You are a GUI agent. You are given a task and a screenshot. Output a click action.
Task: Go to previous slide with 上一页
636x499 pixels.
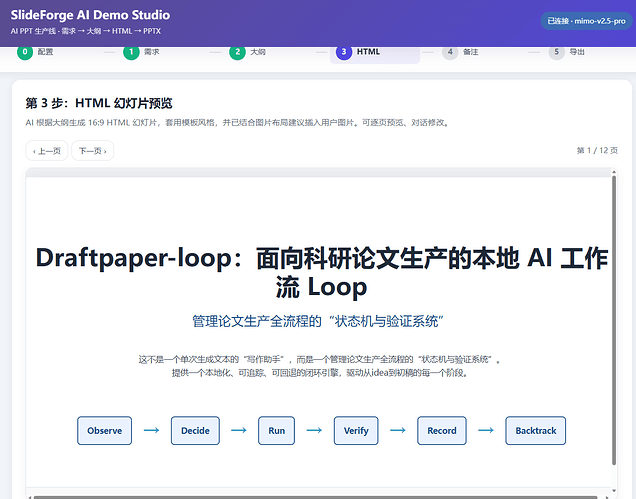tap(47, 151)
